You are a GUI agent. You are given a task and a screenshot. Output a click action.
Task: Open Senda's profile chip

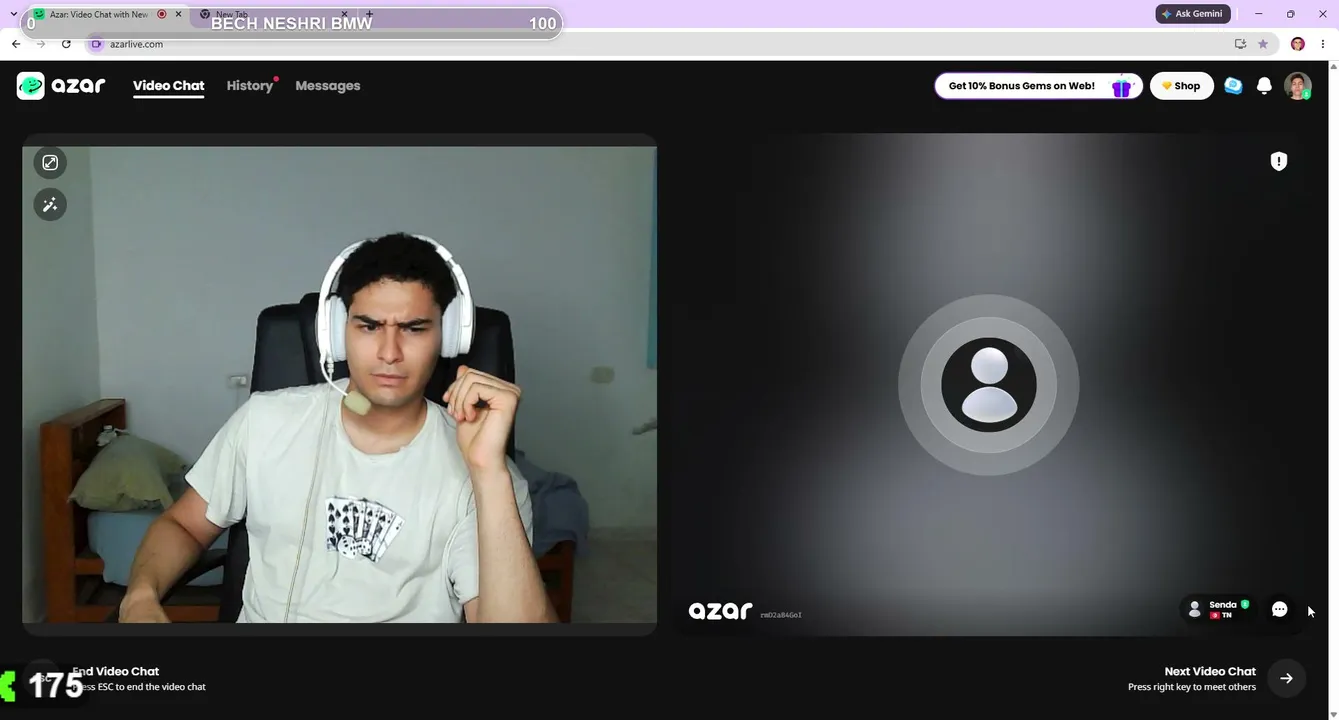(1218, 609)
